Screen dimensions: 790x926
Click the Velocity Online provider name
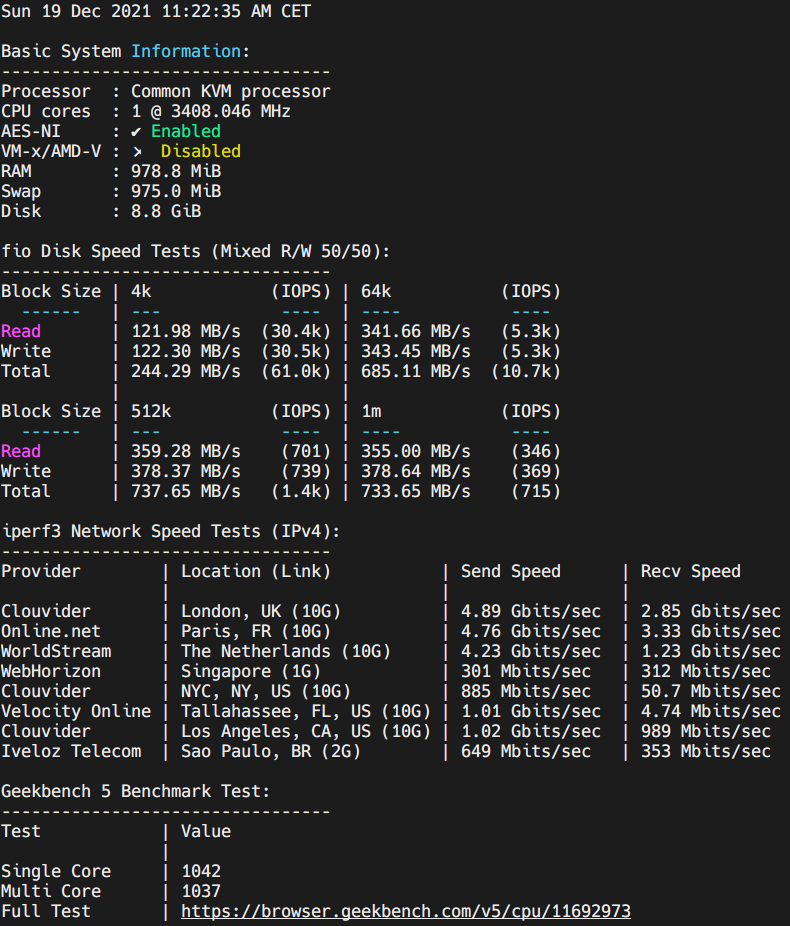[75, 711]
